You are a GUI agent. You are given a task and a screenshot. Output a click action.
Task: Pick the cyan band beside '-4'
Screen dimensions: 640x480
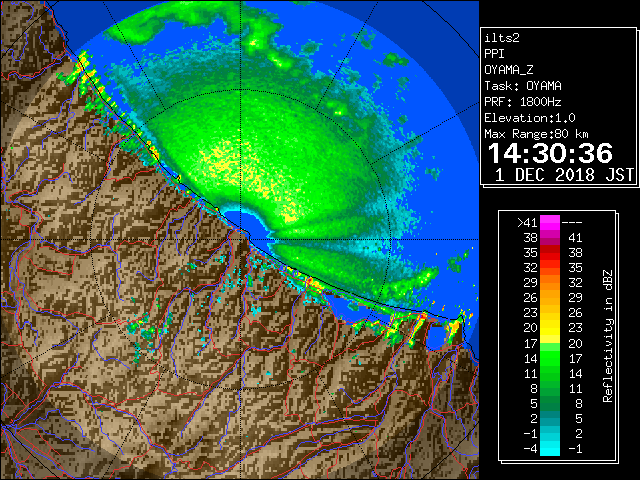[x=550, y=448]
